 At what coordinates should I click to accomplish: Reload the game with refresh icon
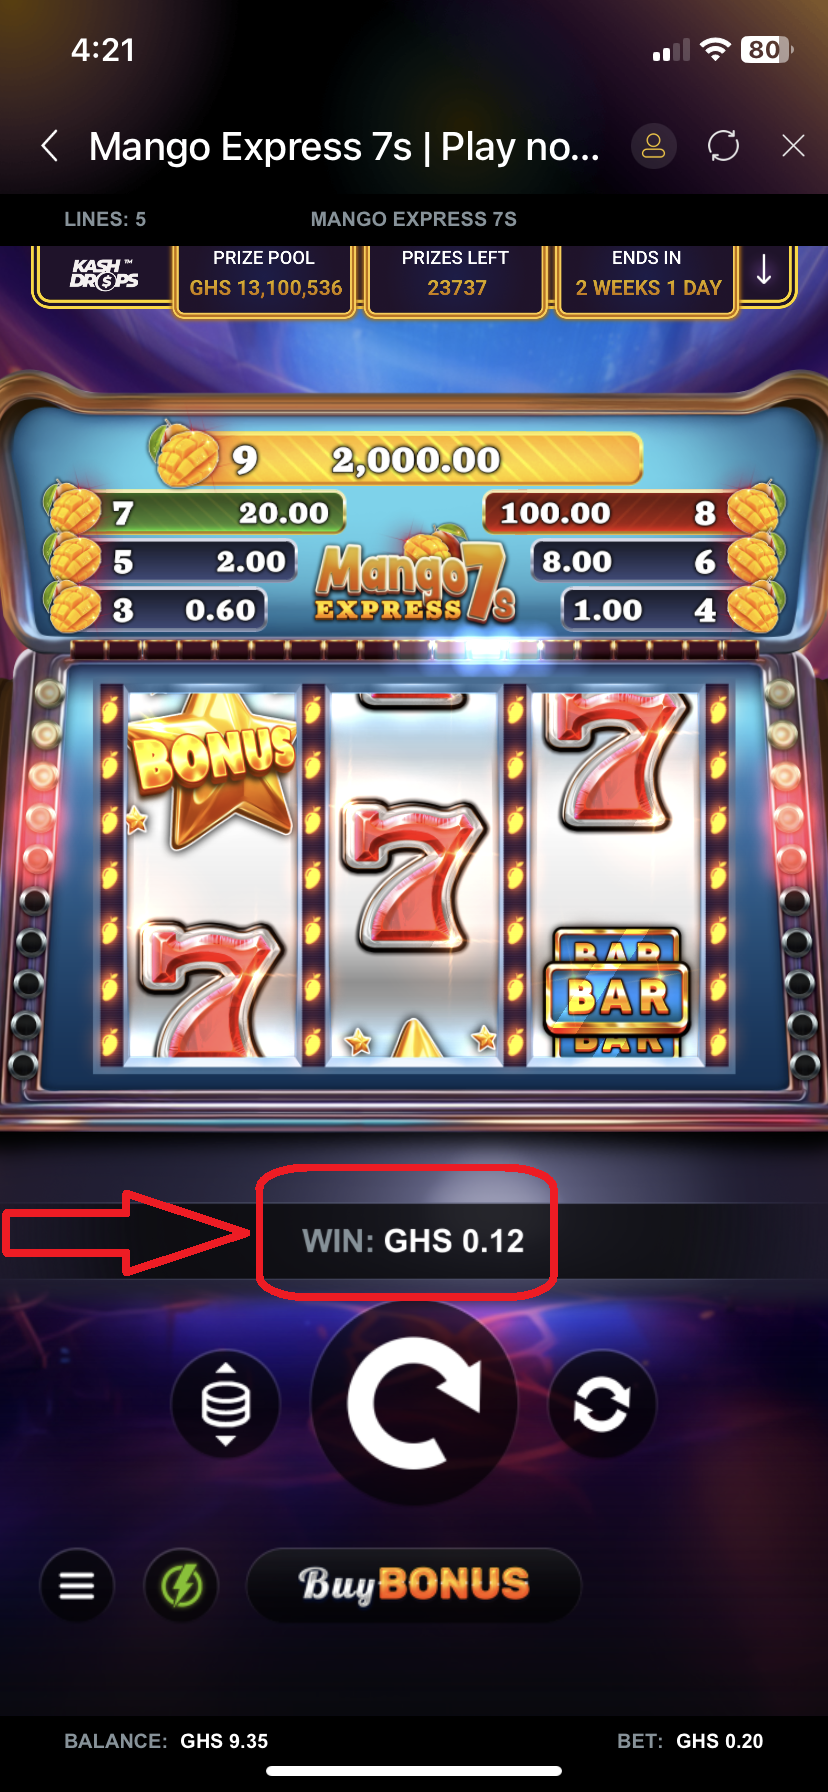point(723,146)
